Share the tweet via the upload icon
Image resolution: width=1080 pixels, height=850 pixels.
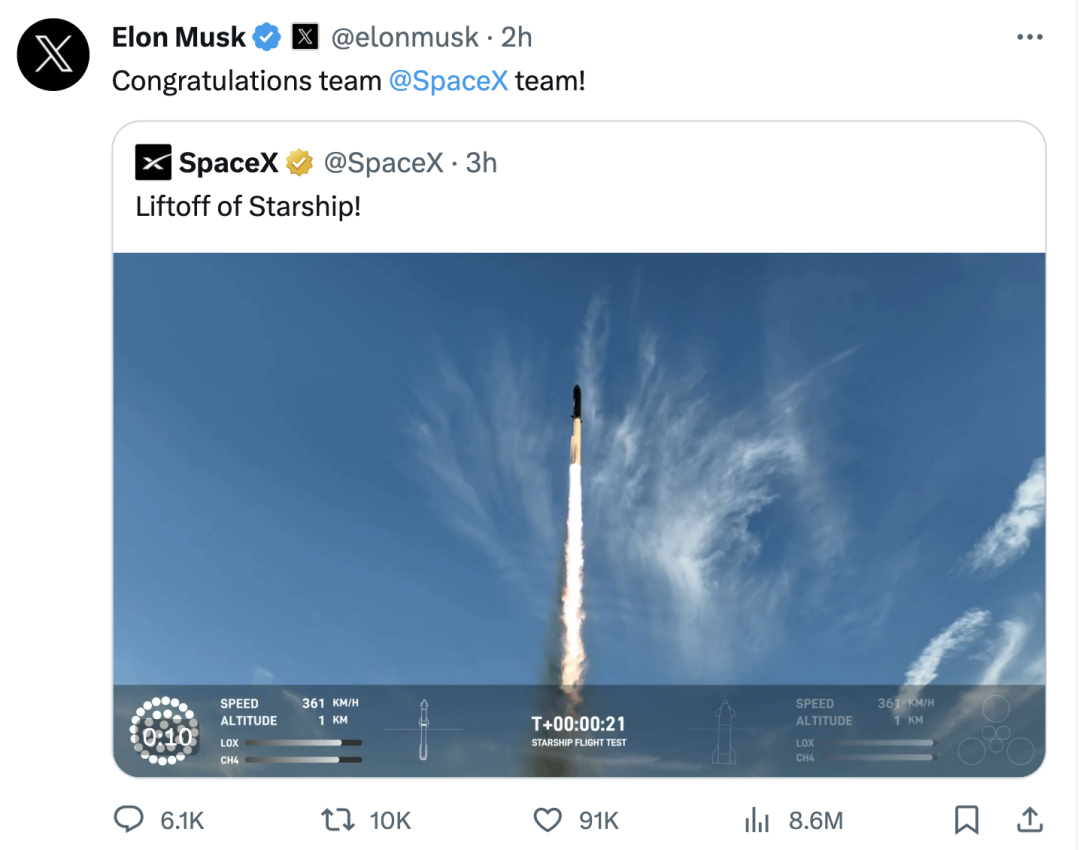1030,819
